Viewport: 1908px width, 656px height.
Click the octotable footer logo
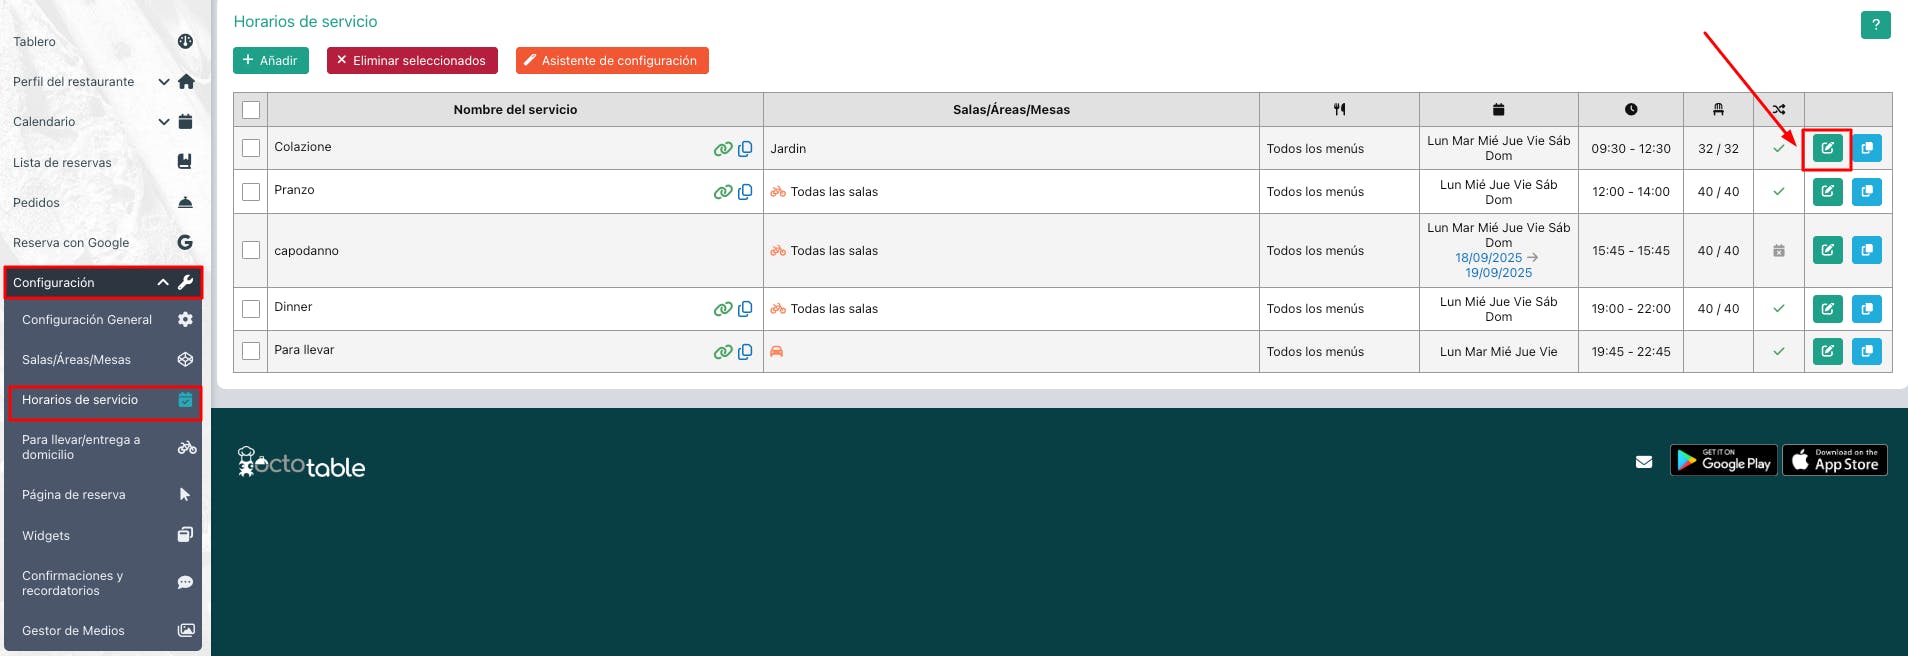click(x=301, y=463)
